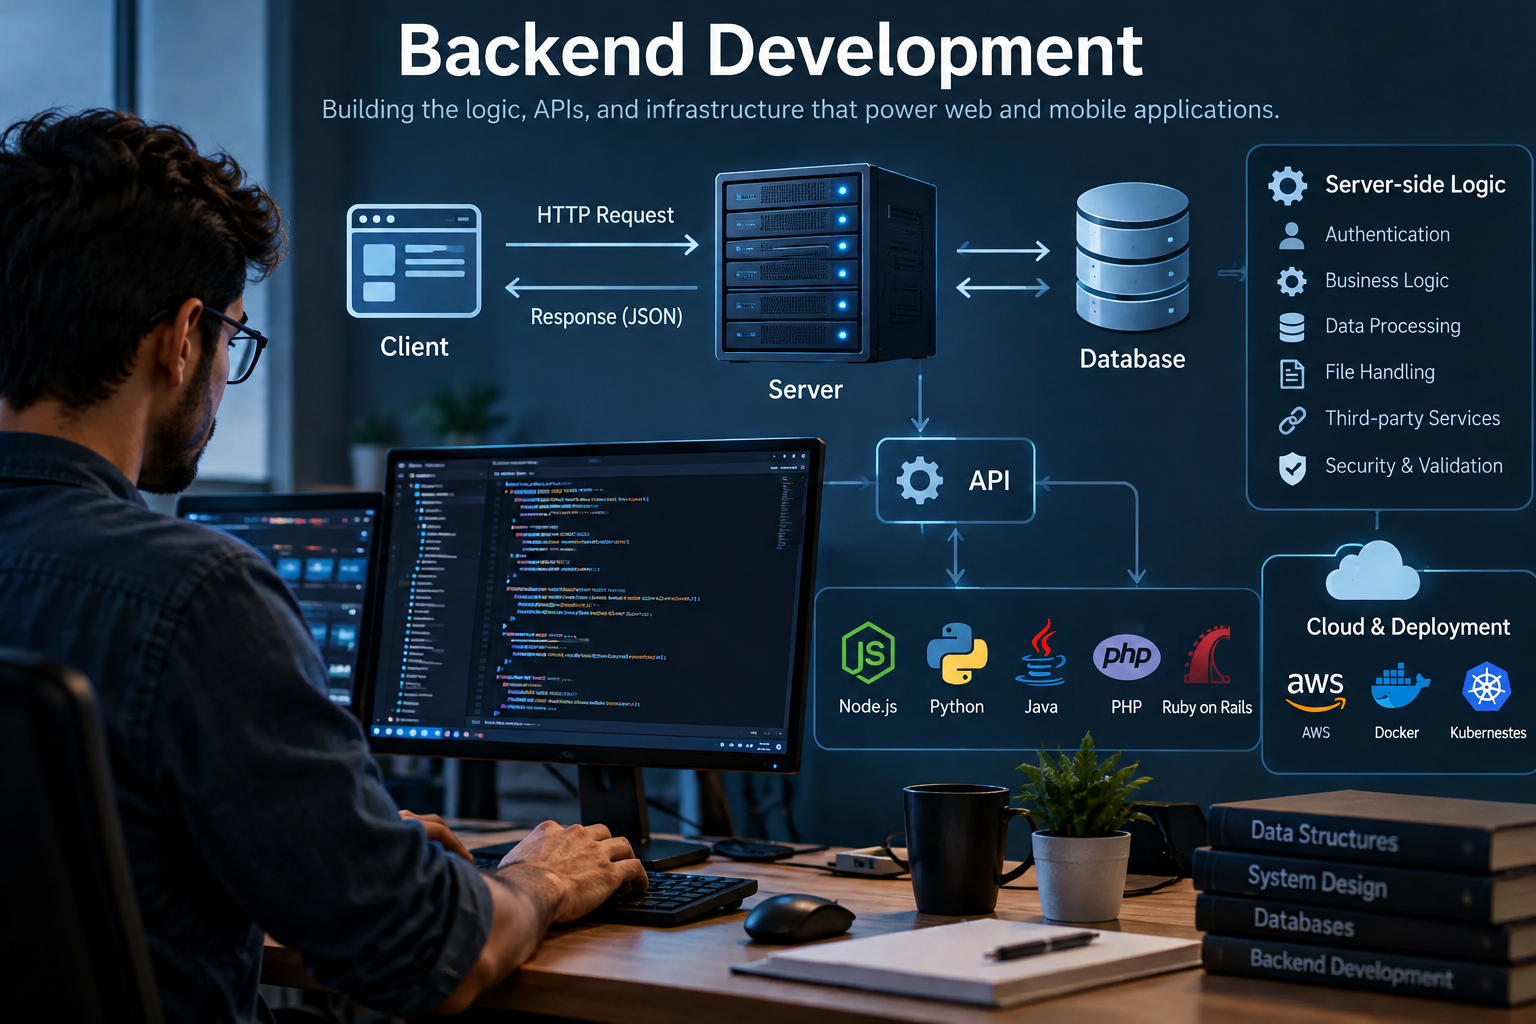Click the AWS logo
Viewport: 1536px width, 1024px height.
click(x=1315, y=690)
